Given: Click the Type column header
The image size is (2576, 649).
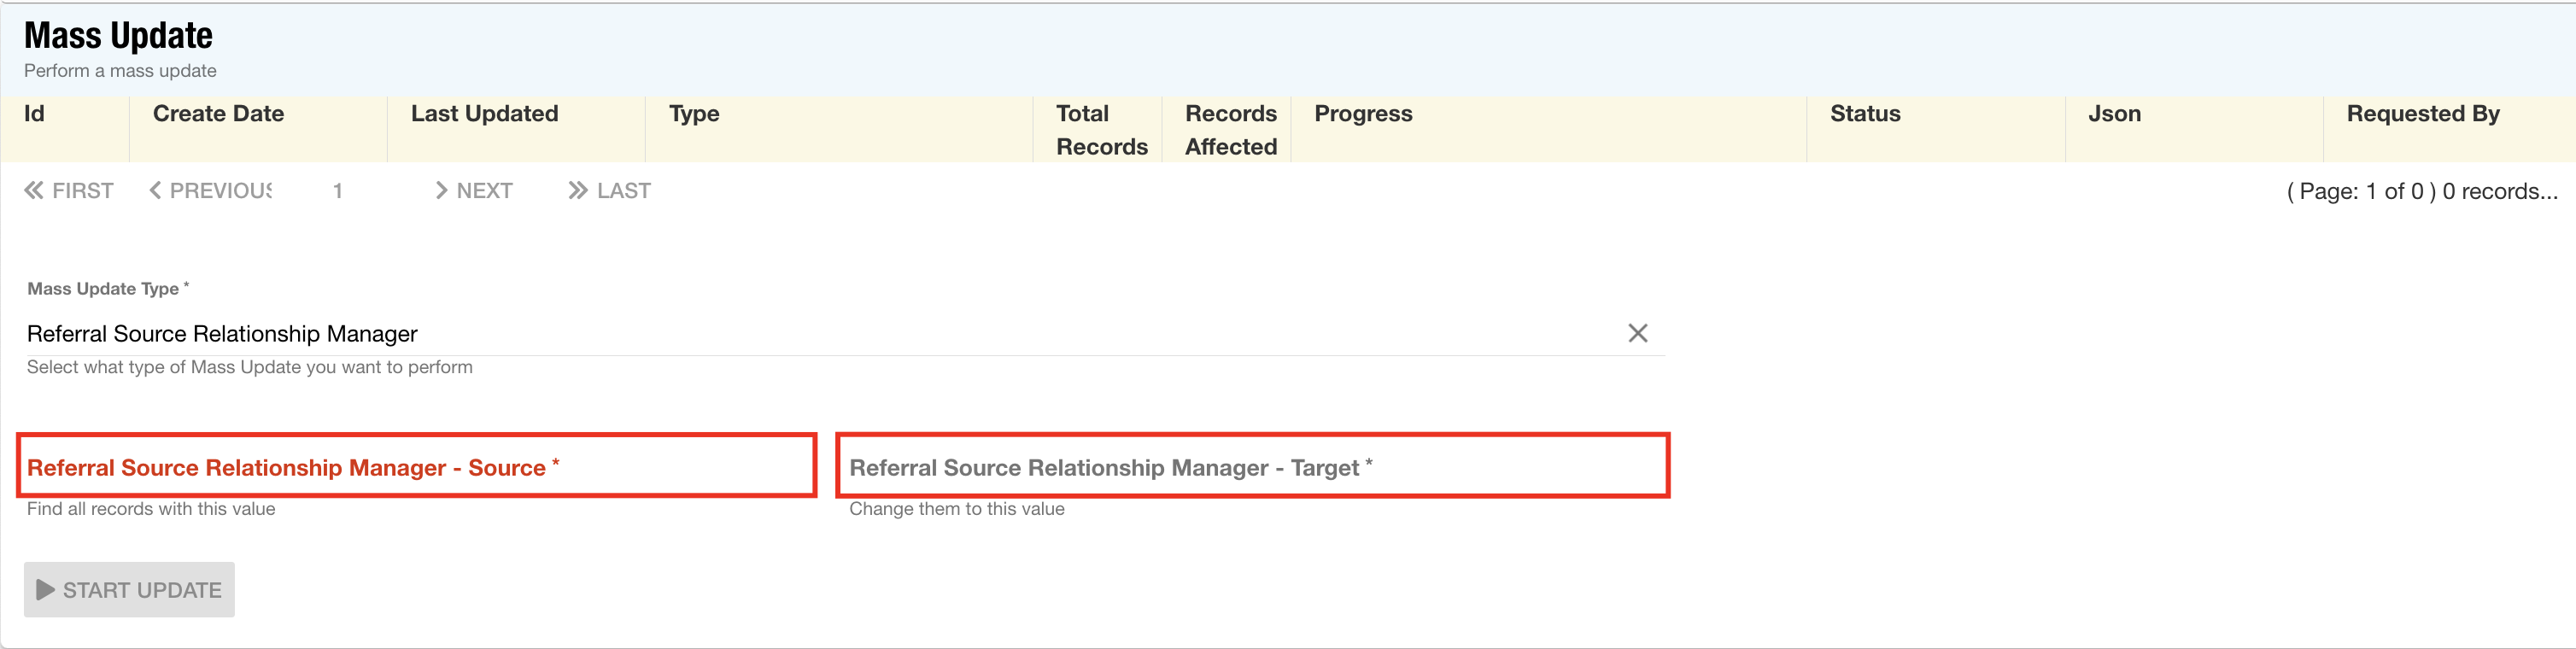Looking at the screenshot, I should [x=694, y=114].
